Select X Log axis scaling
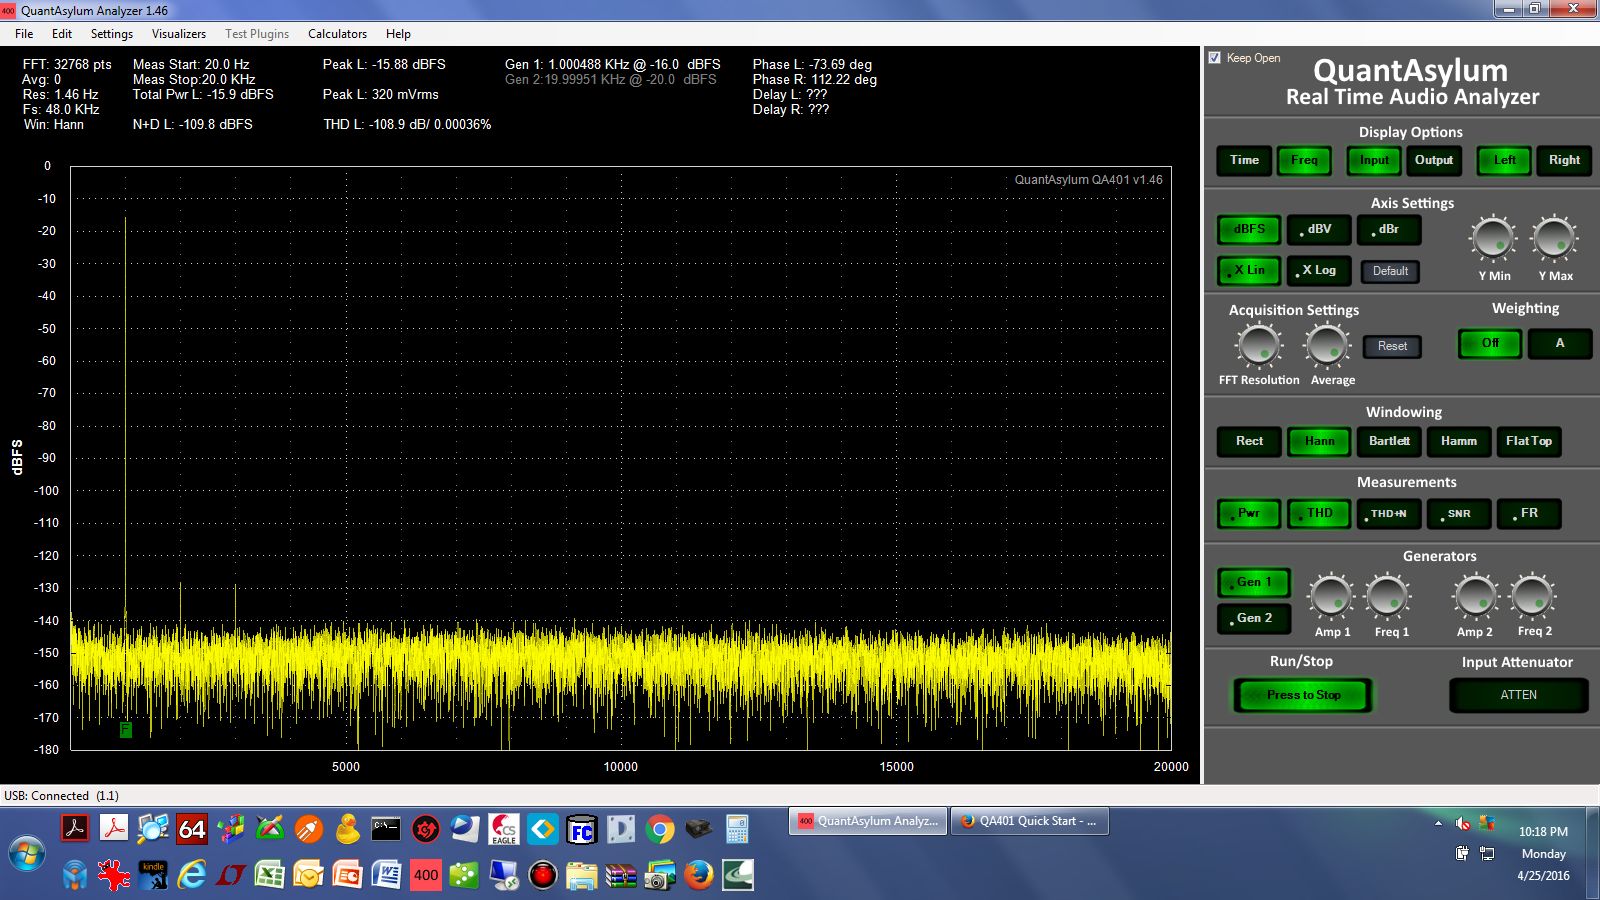 pos(1319,270)
